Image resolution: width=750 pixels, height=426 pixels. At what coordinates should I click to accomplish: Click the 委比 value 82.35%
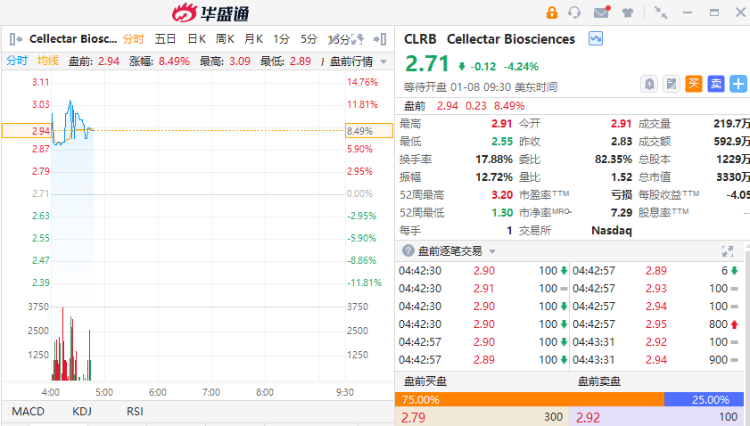tap(613, 159)
